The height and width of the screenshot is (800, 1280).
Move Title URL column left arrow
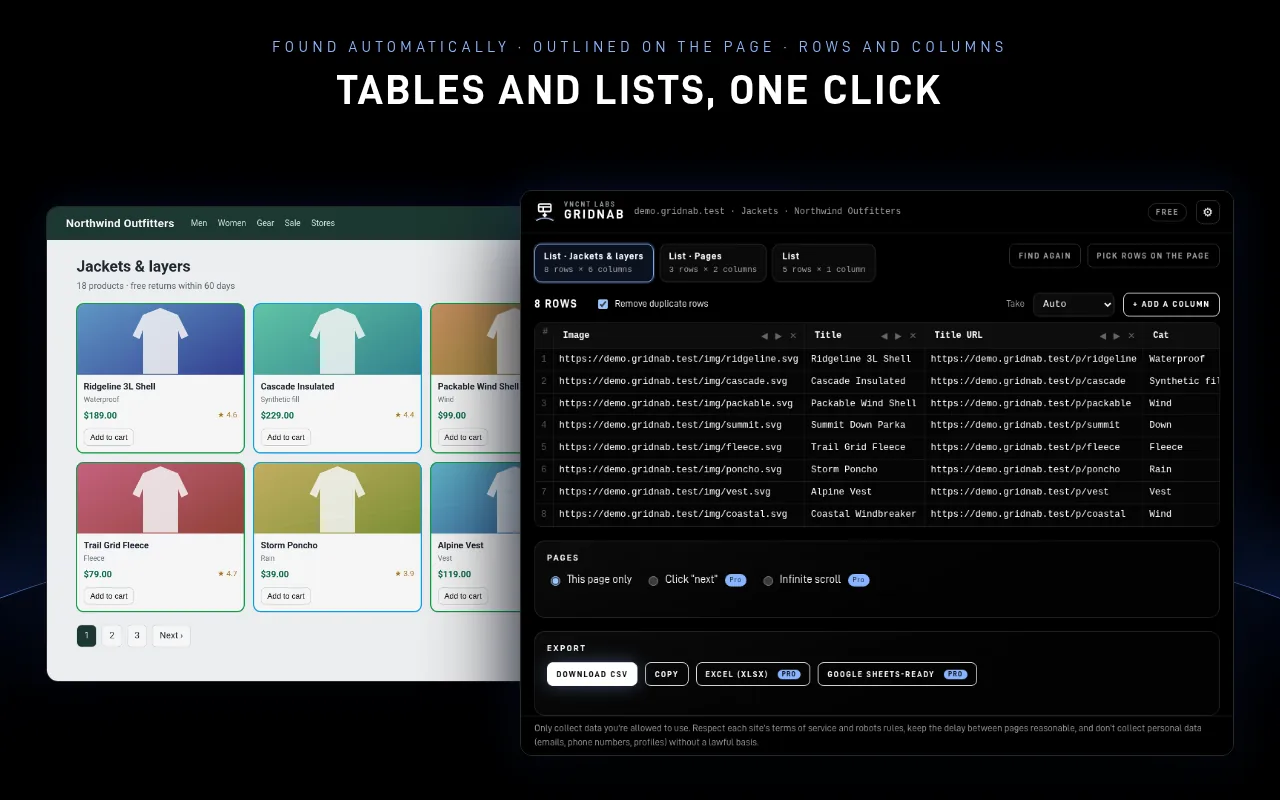[1103, 336]
